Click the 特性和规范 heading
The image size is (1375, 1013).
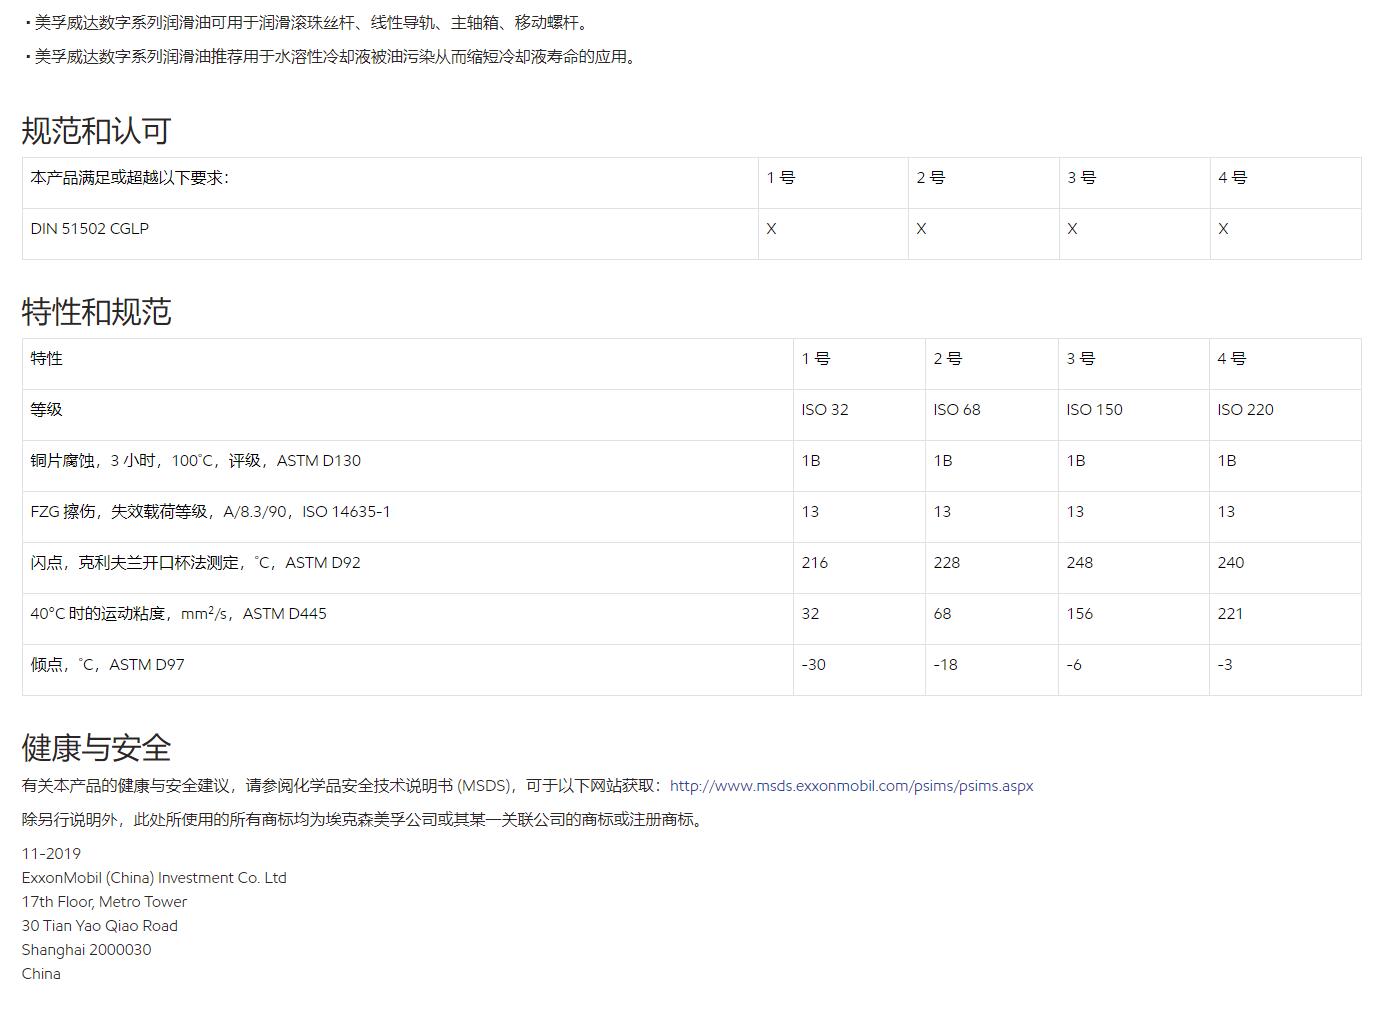[x=96, y=312]
